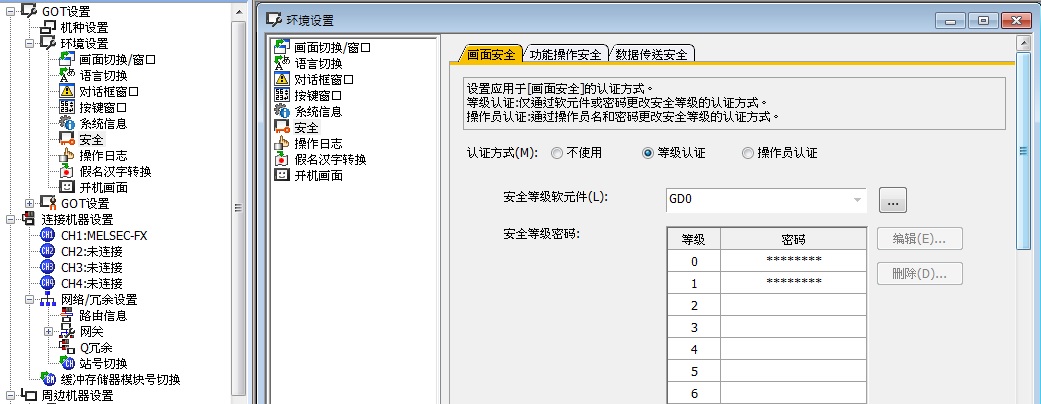Click the dialog's vertical scrollbar thumb
Viewport: 1041px width, 404px height.
[x=1023, y=150]
